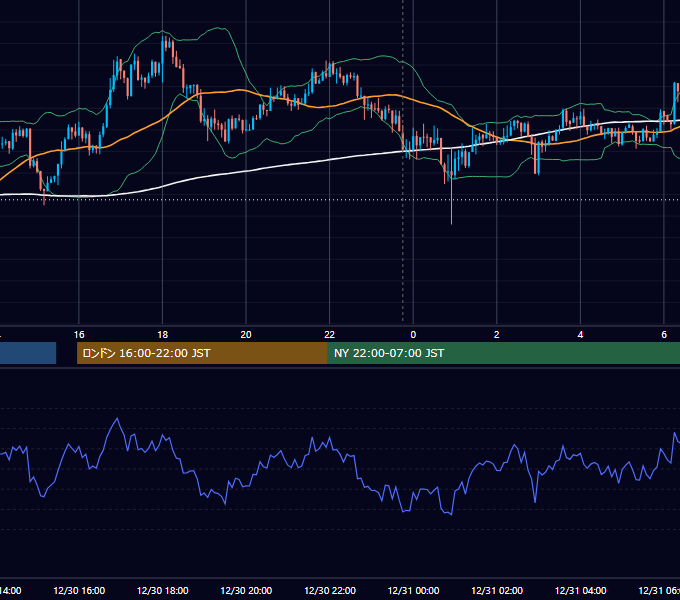This screenshot has width=680, height=600.
Task: Click the hour label 22 on upper axis
Action: [x=330, y=335]
